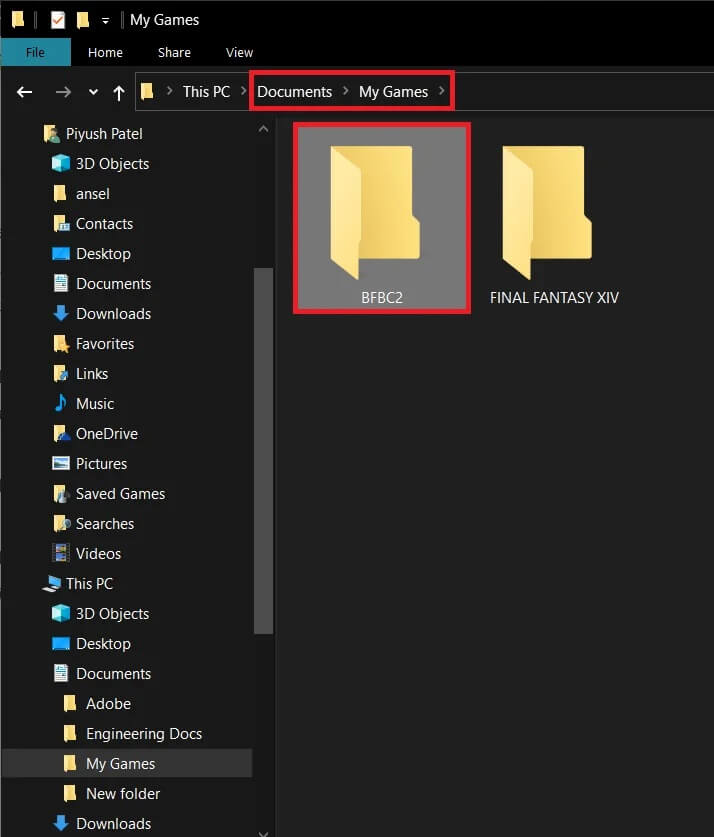This screenshot has height=837, width=714.
Task: Click the Pictures icon in sidebar
Action: (61, 463)
